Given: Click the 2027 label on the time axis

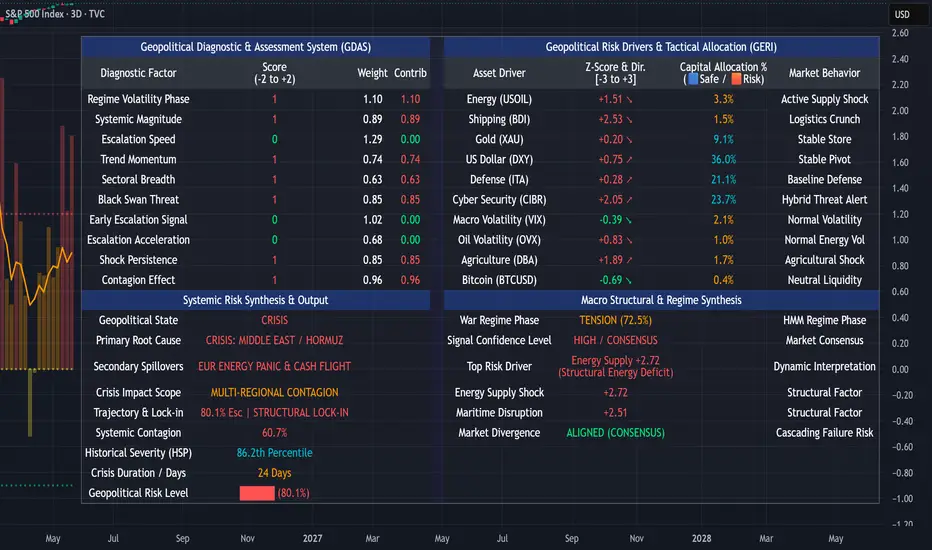Looking at the screenshot, I should click(313, 538).
